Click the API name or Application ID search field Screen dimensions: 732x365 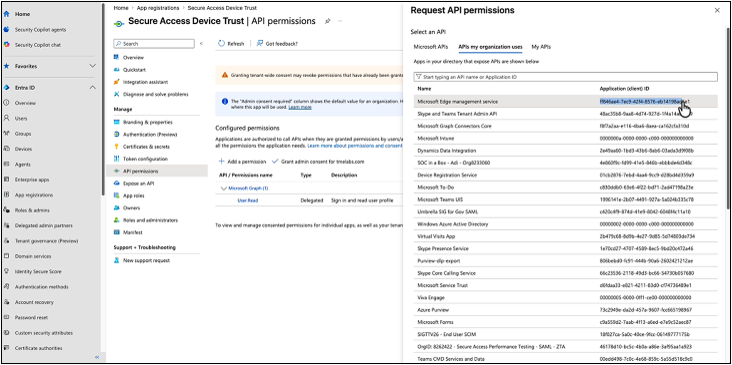[x=565, y=77]
